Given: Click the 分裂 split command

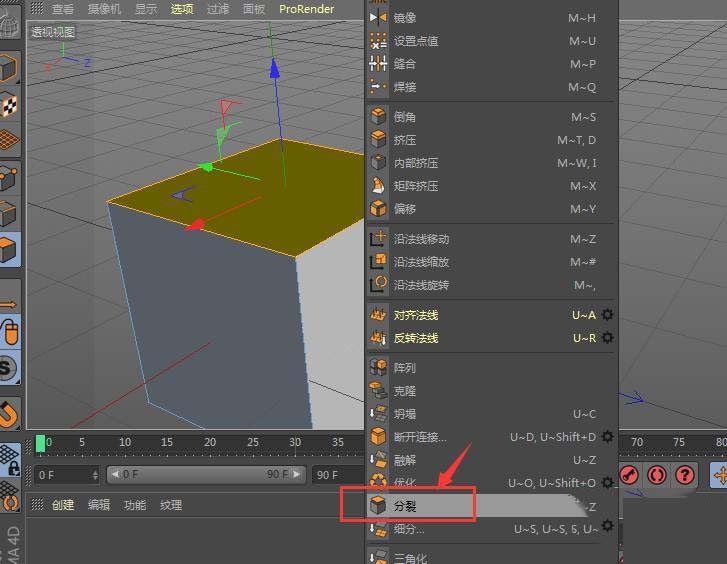Looking at the screenshot, I should point(478,506).
